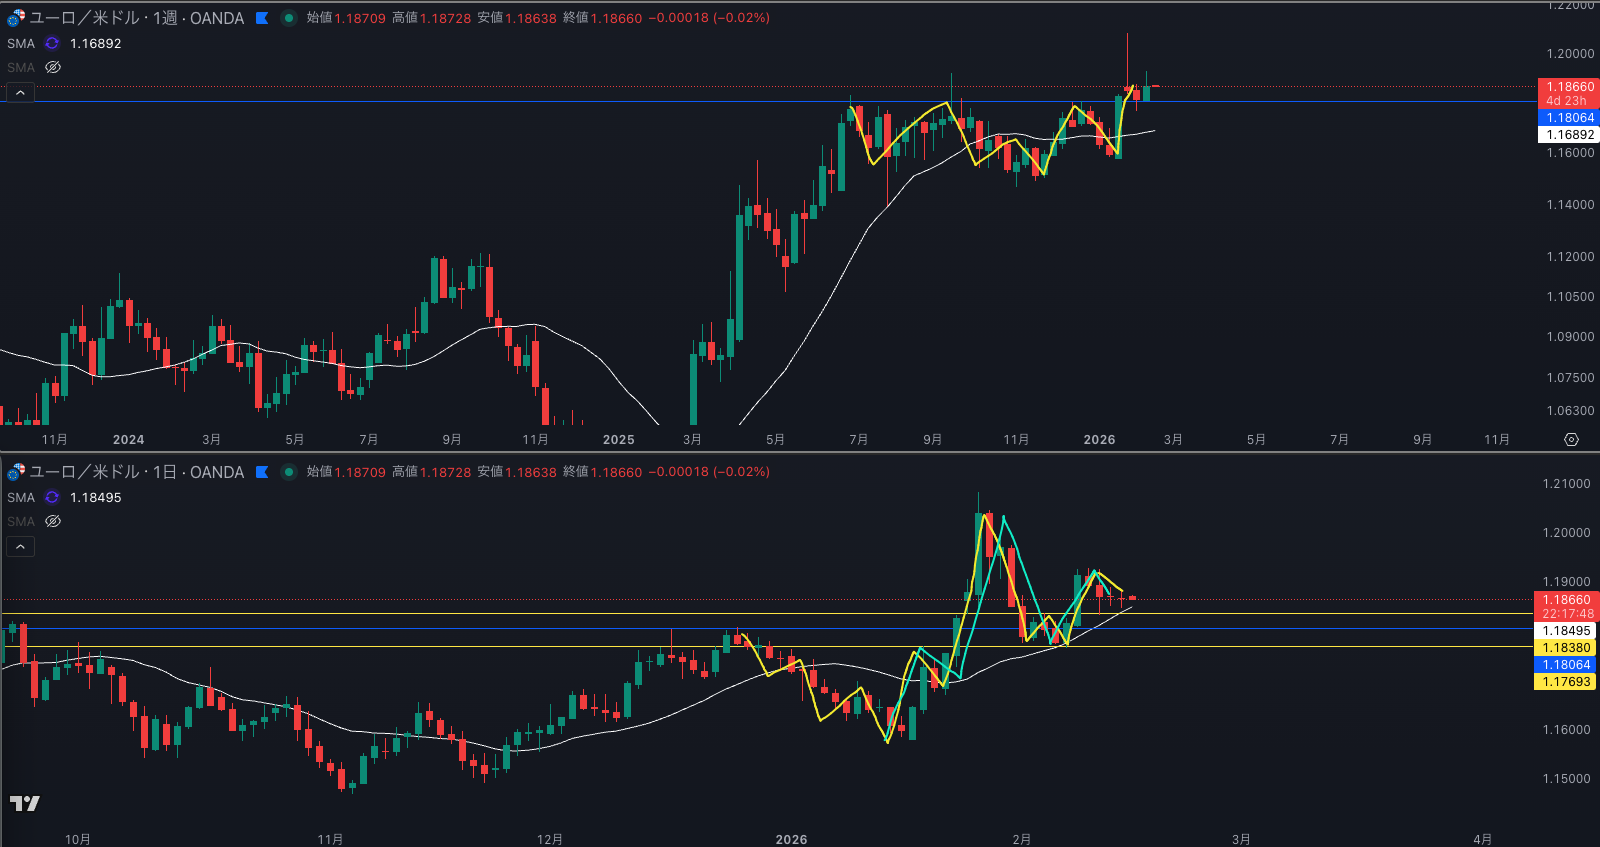Click the blue flag icon on daily chart
1600x847 pixels.
click(x=262, y=472)
